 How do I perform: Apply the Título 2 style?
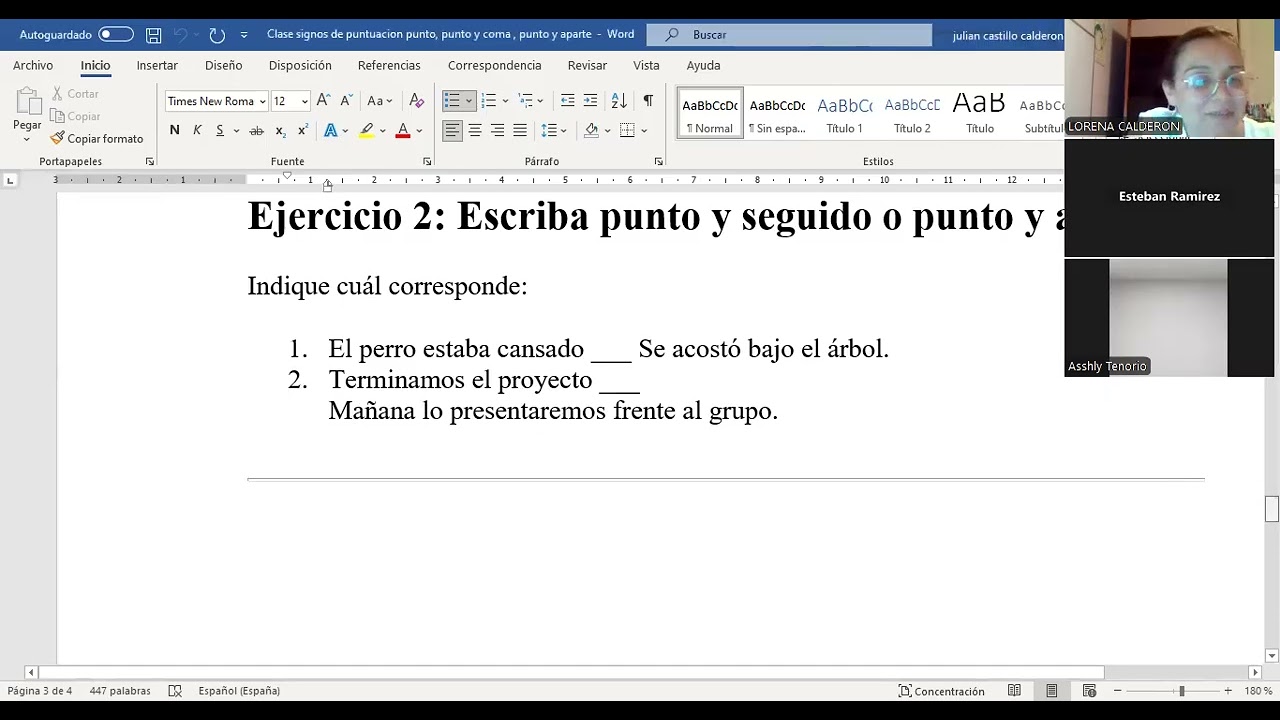pos(912,113)
